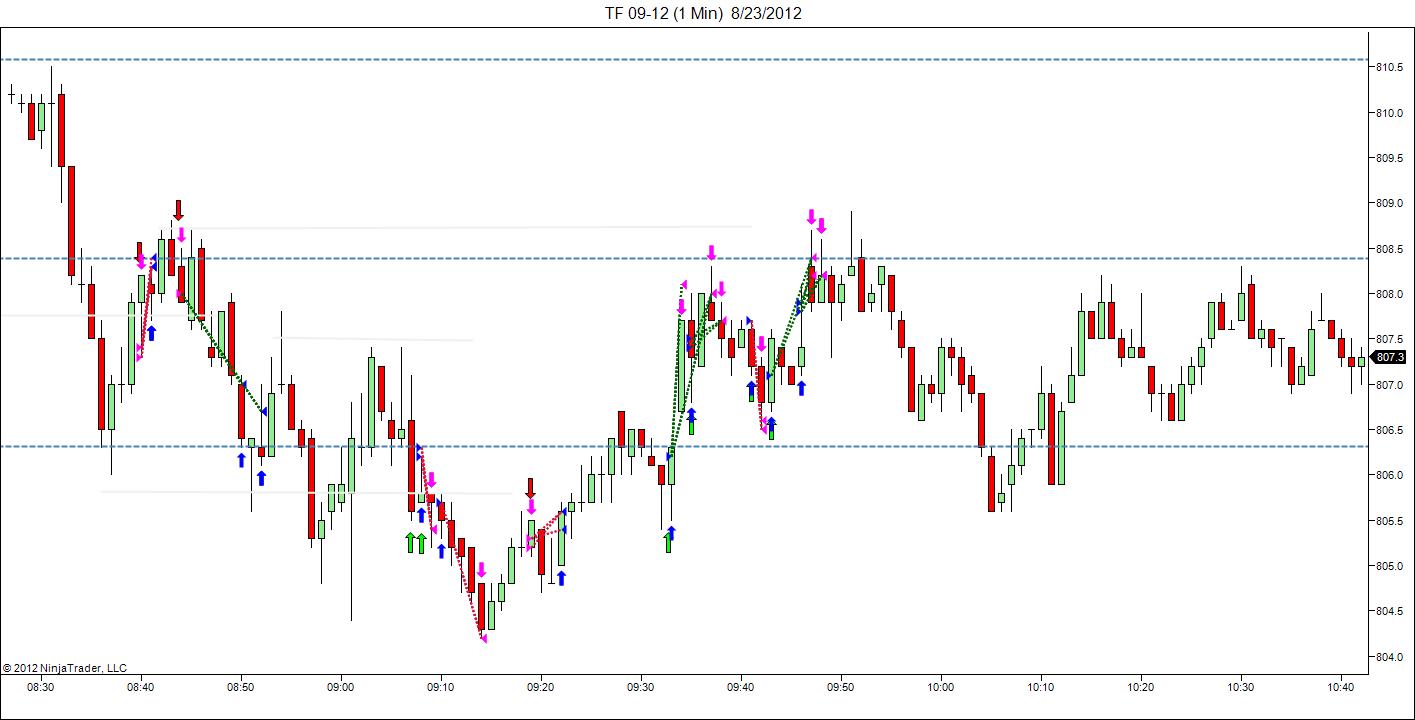Click the 807.5 price axis label
1415x720 pixels.
tap(1389, 339)
